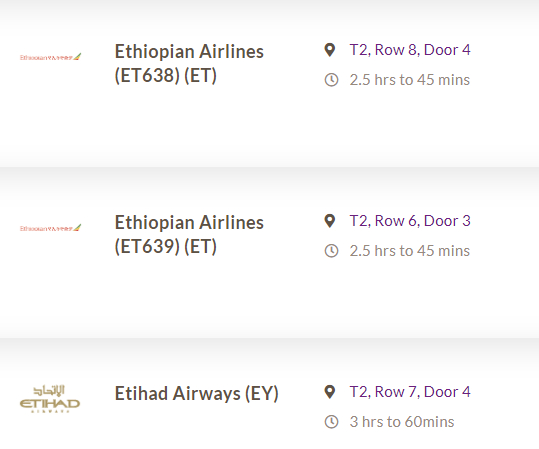539x449 pixels.
Task: Click clock icon next to 3 hrs to 60mins
Action: click(x=331, y=422)
